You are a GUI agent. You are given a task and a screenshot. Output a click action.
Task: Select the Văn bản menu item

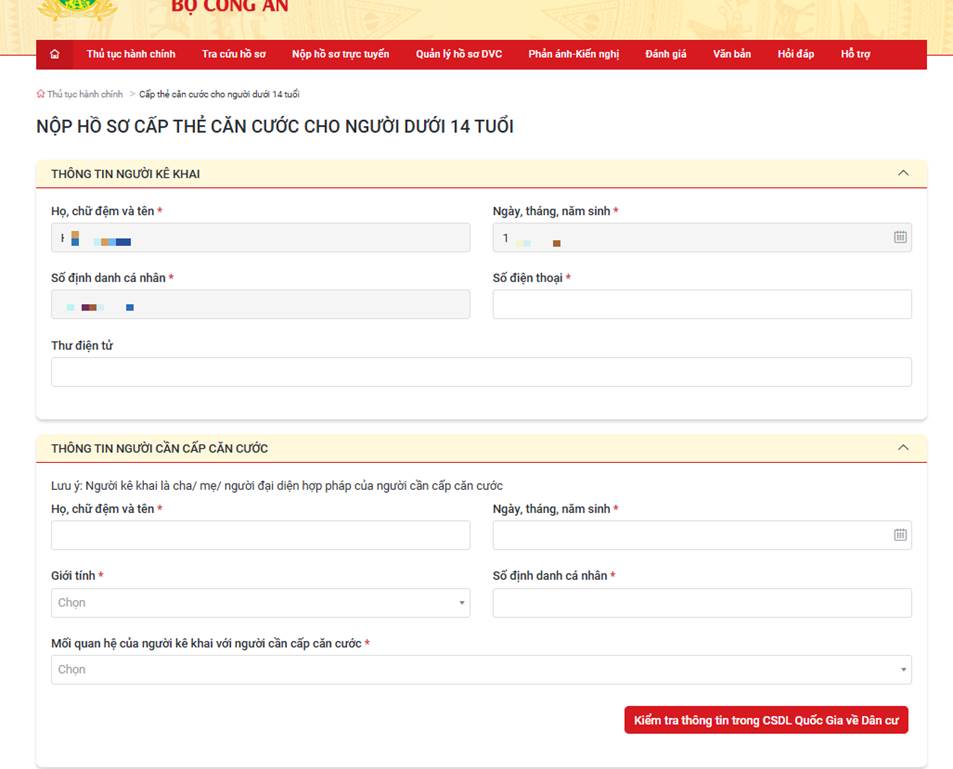point(732,54)
